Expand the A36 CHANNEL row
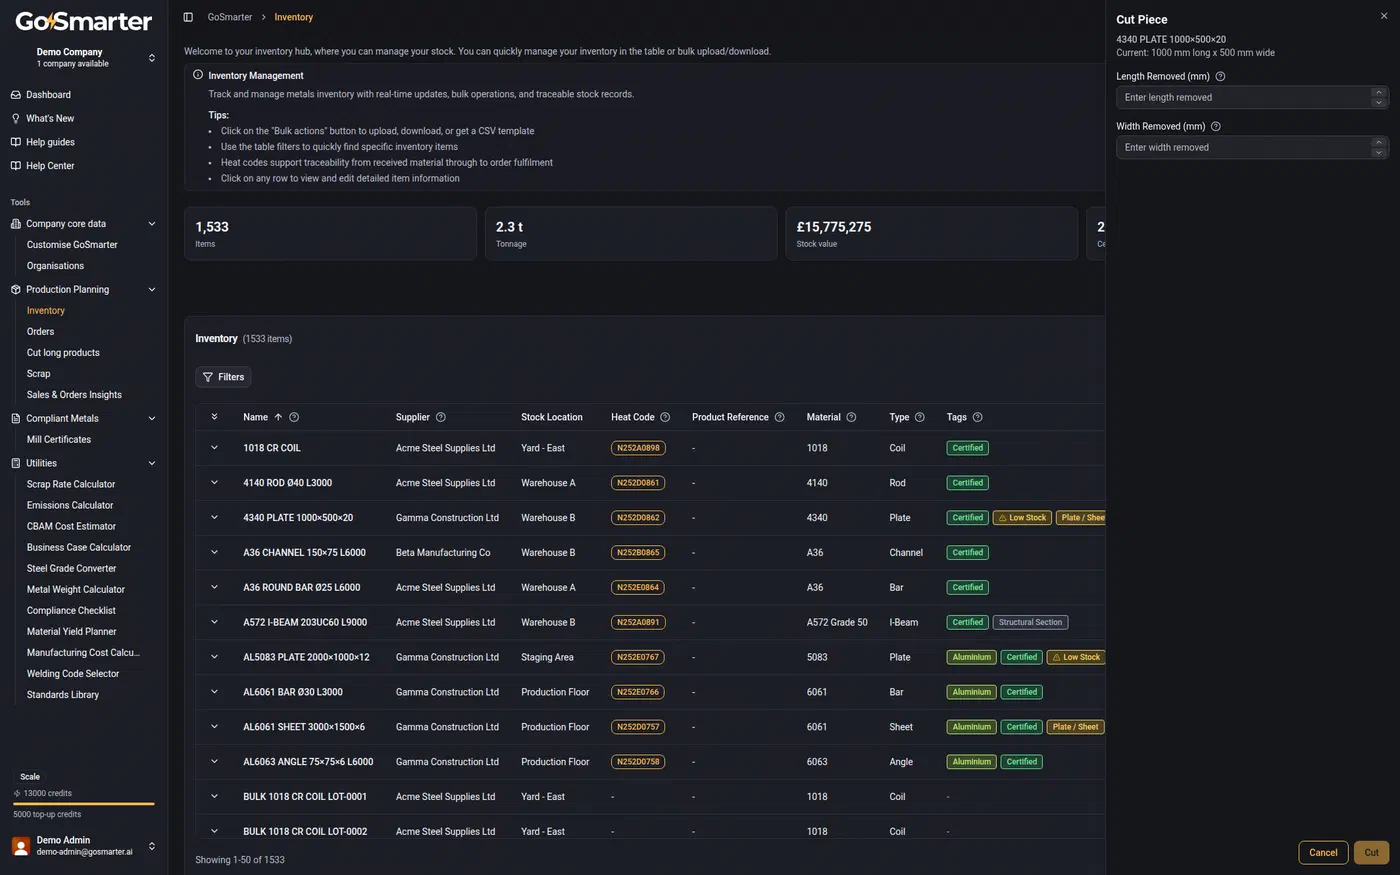The image size is (1400, 875). coord(214,552)
